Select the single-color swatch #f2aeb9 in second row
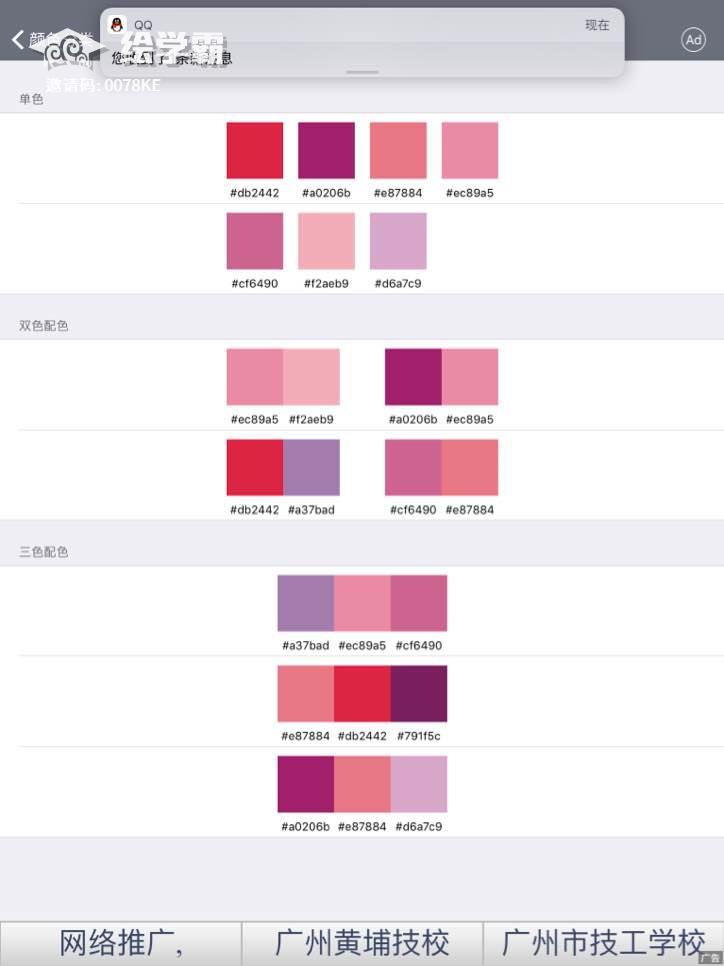This screenshot has height=966, width=724. [x=326, y=241]
